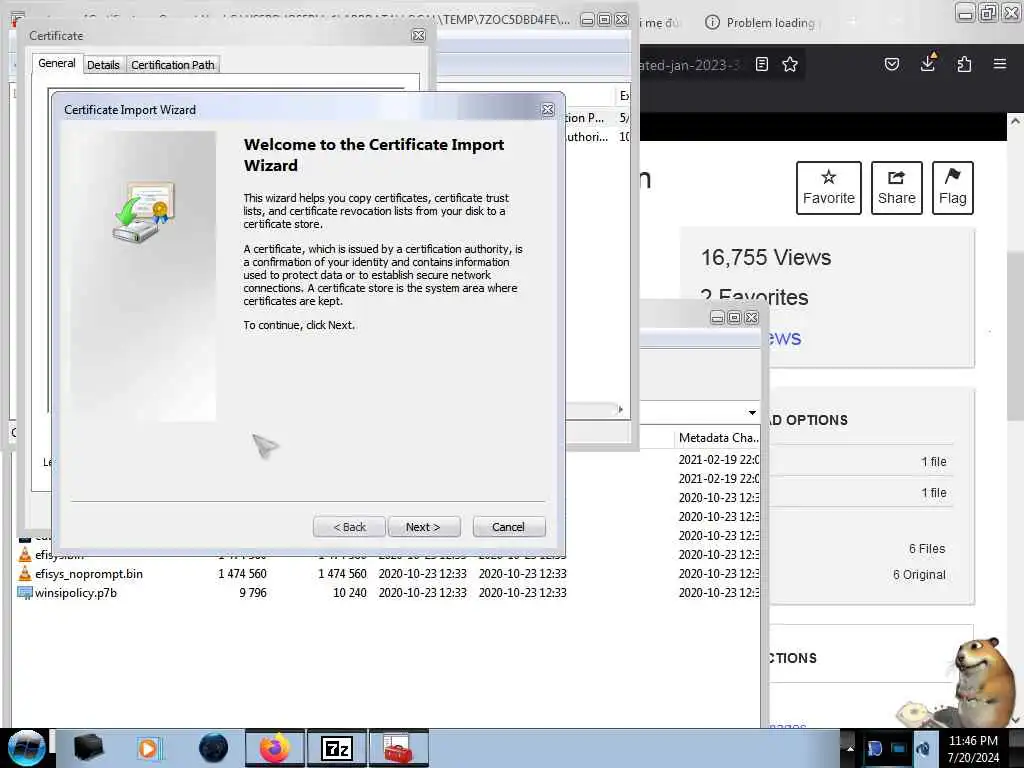This screenshot has height=768, width=1024.
Task: Click the Back button in the wizard
Action: 349,527
